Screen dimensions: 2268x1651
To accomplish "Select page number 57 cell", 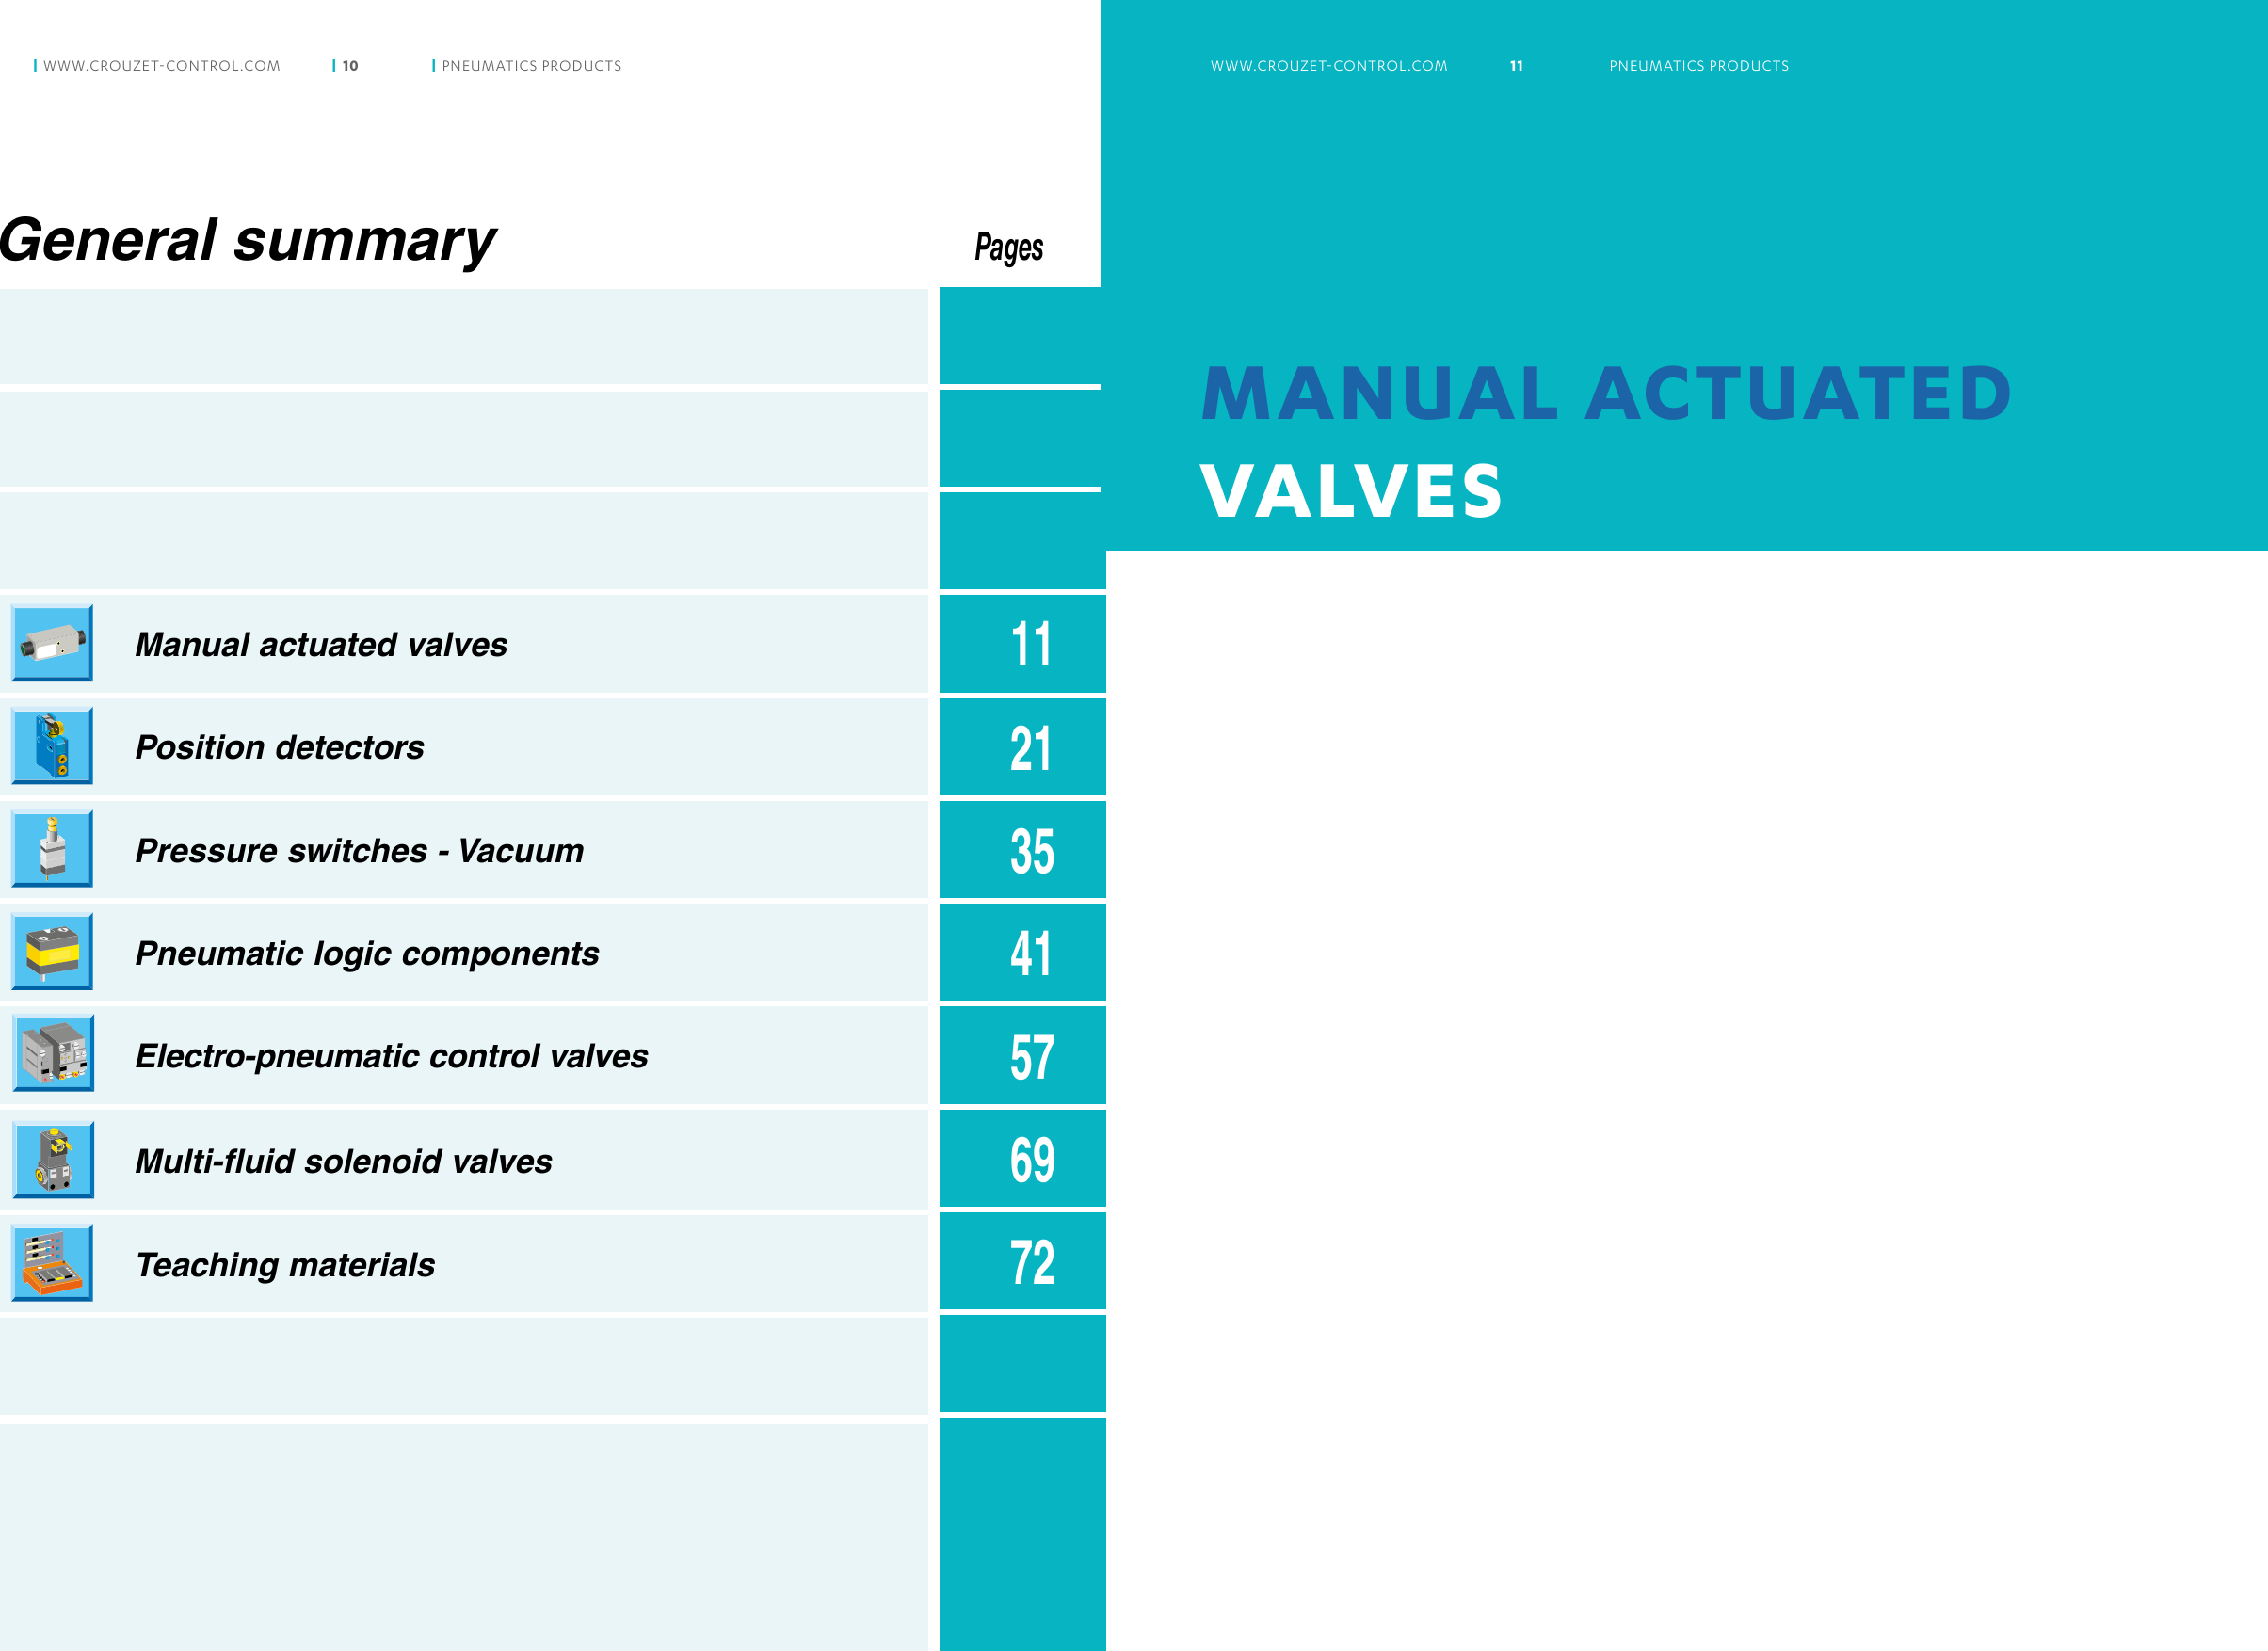I will pos(1031,1057).
